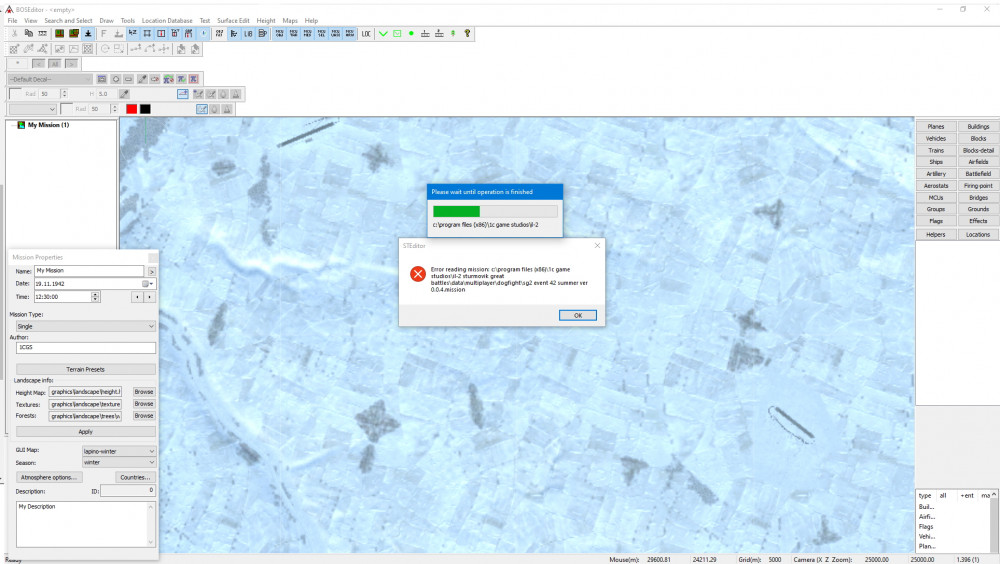
Task: Click the Copy icon in the top toolbar
Action: 28,34
